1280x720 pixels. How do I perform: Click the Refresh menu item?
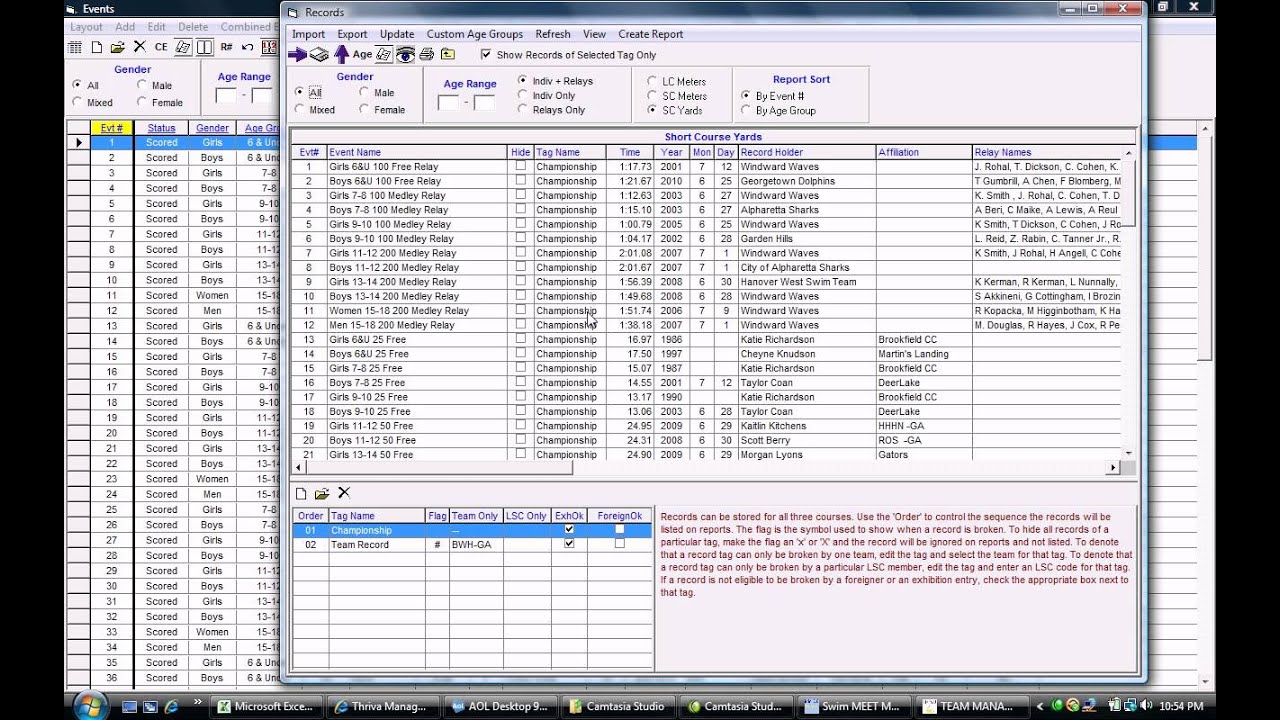click(x=553, y=34)
